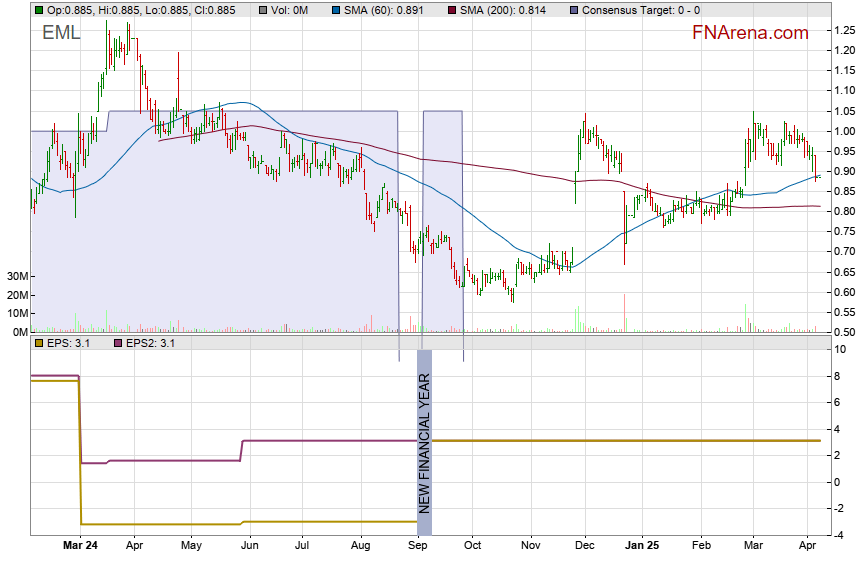Select the NEW FINANCIAL YEAR marker bar
Image resolution: width=859 pixels, height=566 pixels.
coord(424,441)
